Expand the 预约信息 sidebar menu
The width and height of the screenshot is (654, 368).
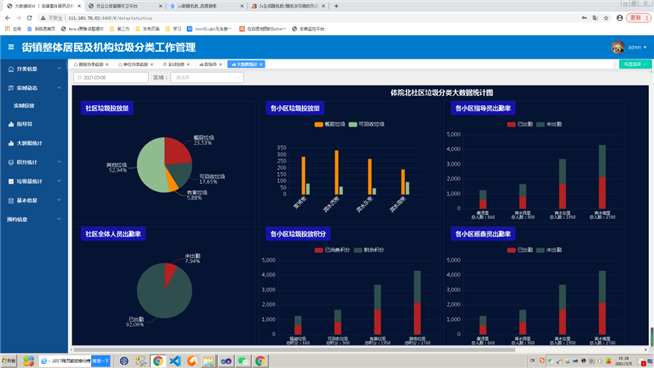click(33, 219)
